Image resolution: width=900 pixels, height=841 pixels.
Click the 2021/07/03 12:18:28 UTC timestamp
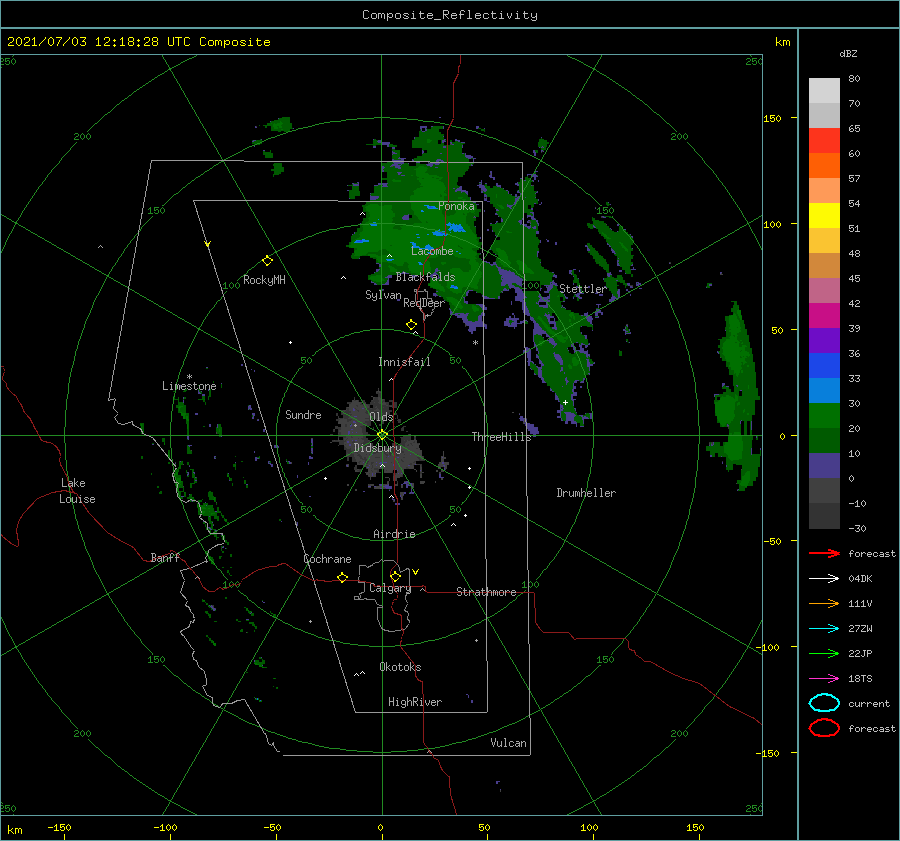coord(98,42)
